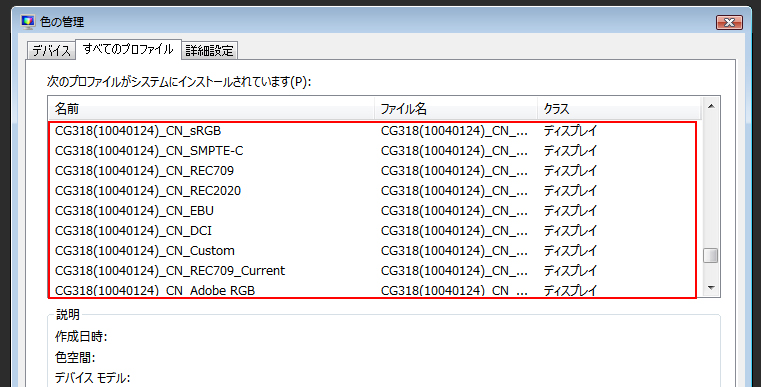Select profile CG318(10040124)_CN_SMPTE-C
The width and height of the screenshot is (761, 387).
(x=374, y=151)
